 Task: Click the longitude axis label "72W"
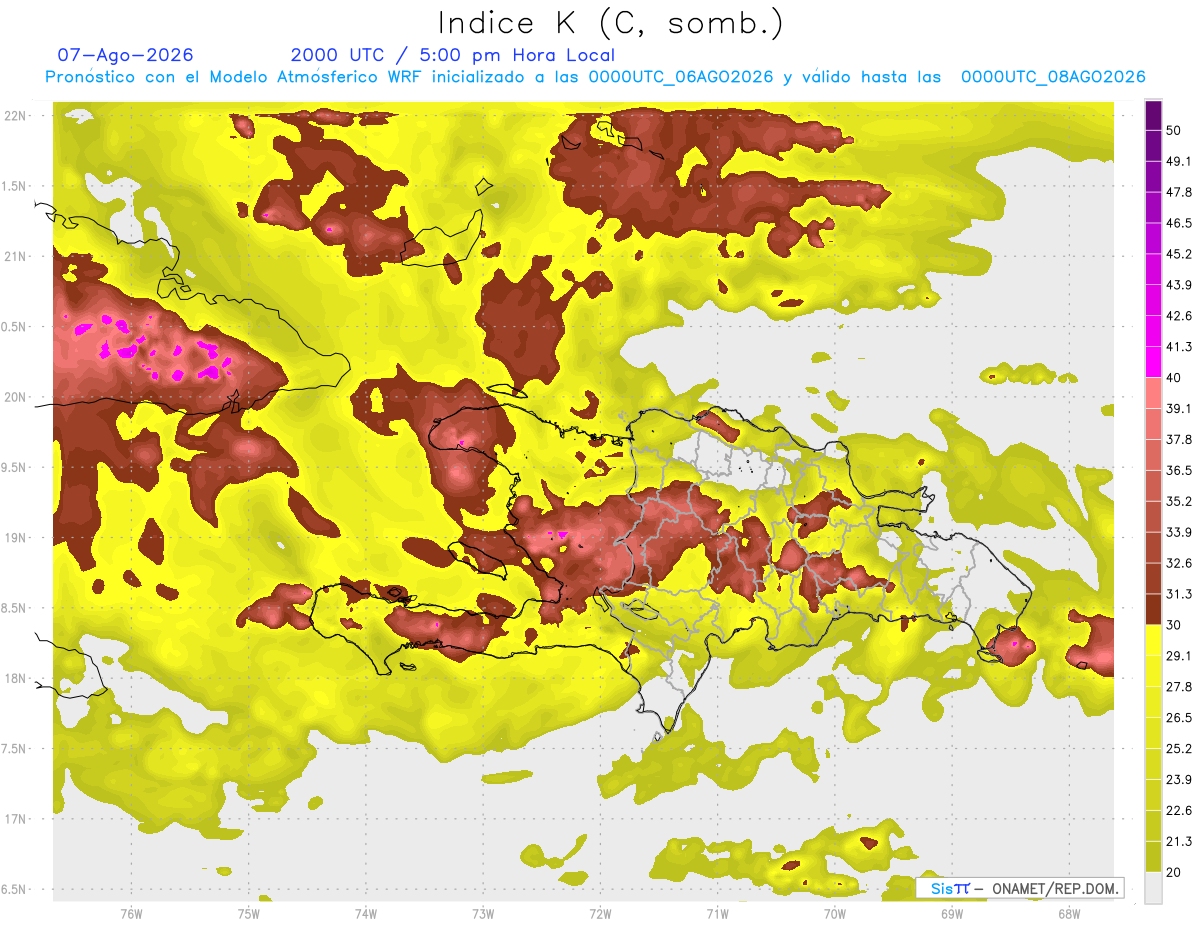pos(600,913)
